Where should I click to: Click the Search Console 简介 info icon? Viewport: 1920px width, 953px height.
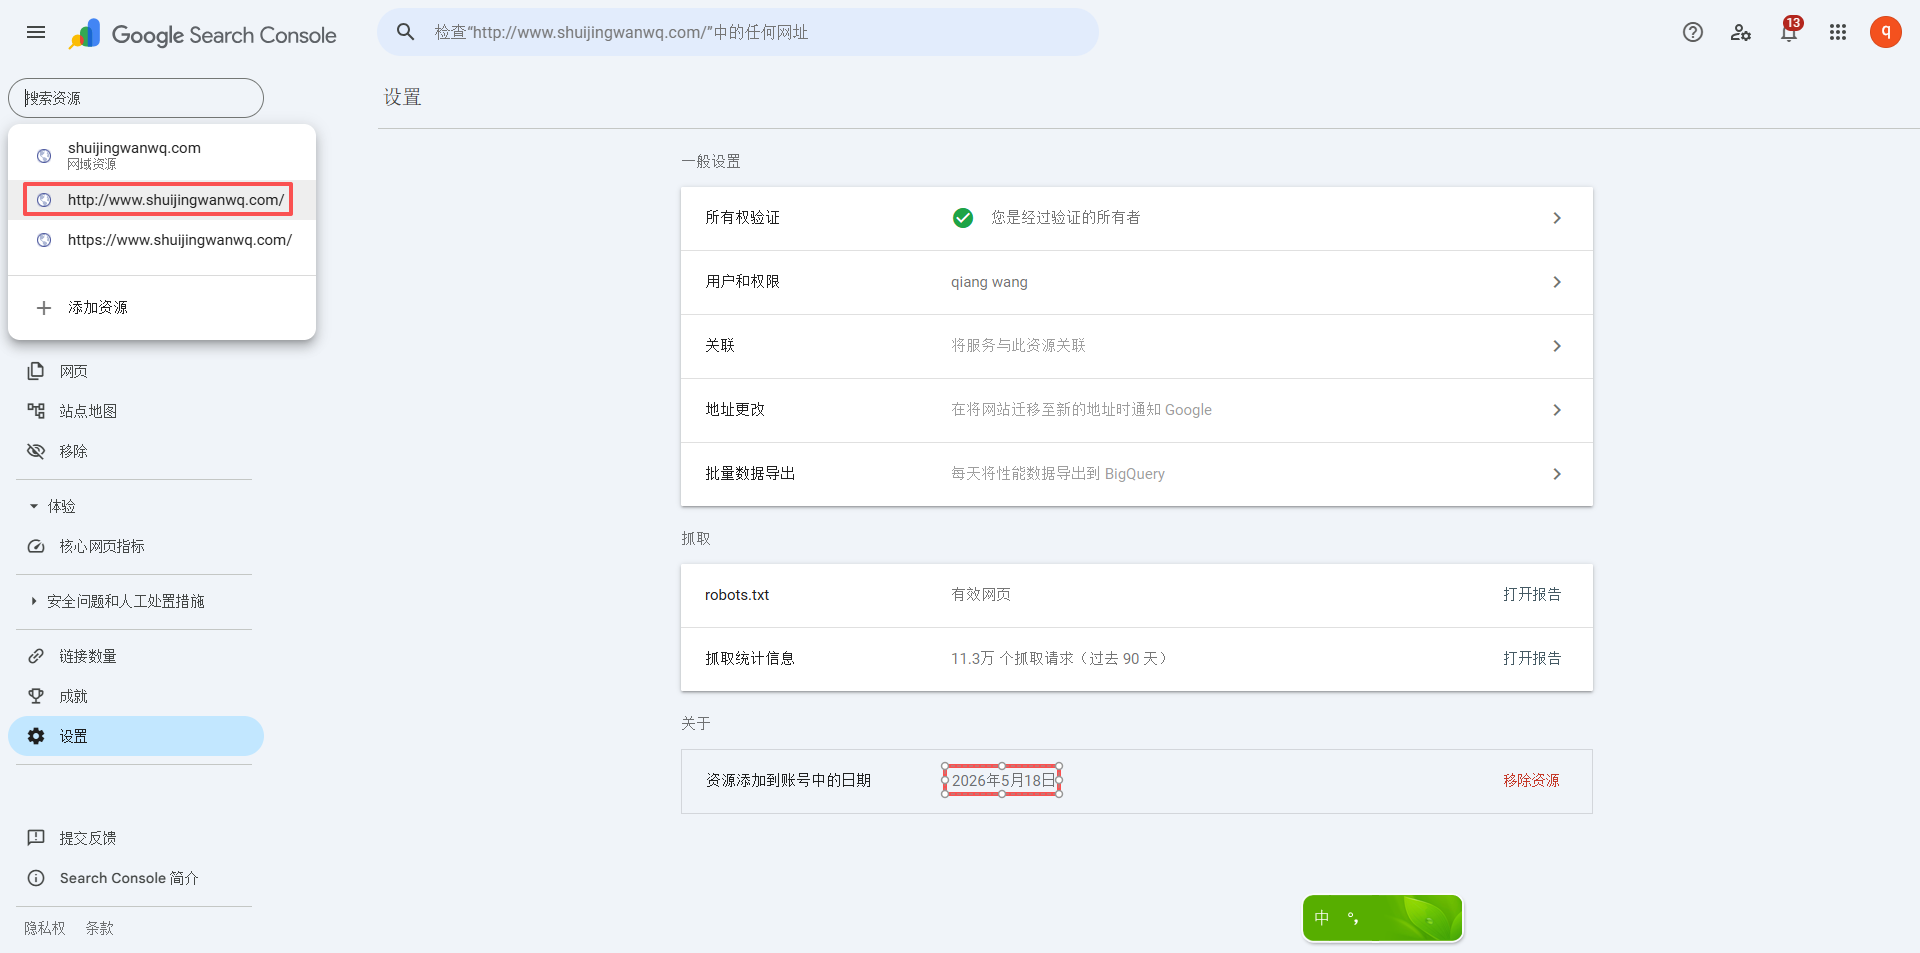(36, 878)
